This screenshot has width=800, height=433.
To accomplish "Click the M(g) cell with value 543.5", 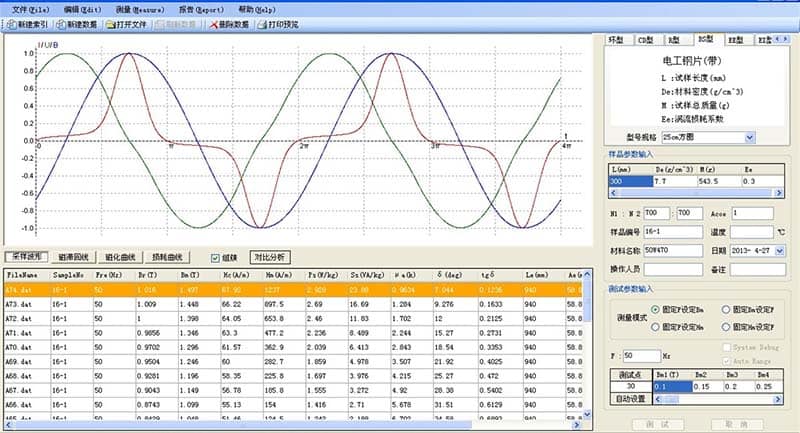I will 719,181.
